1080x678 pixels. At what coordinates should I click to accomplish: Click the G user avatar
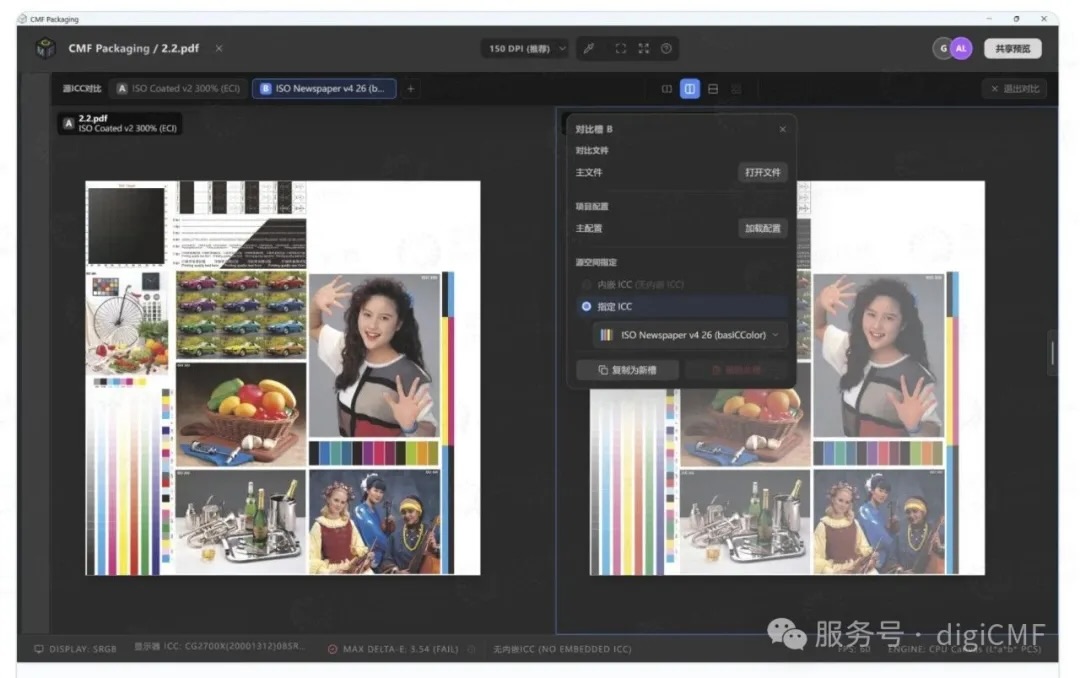[x=943, y=48]
